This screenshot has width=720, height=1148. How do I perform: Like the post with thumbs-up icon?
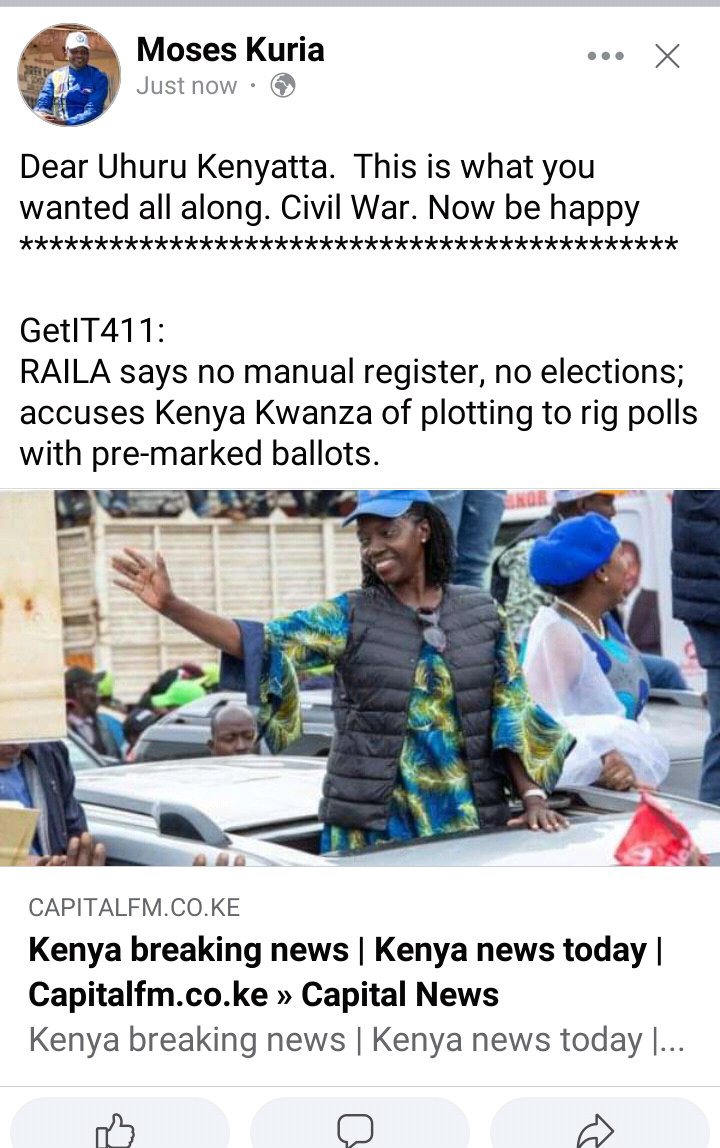tap(116, 1130)
